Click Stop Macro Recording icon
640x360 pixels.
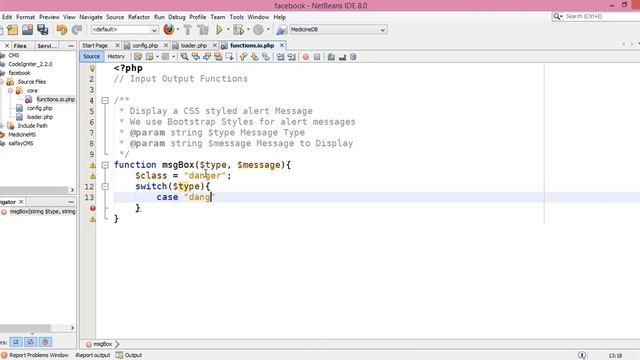coord(317,57)
